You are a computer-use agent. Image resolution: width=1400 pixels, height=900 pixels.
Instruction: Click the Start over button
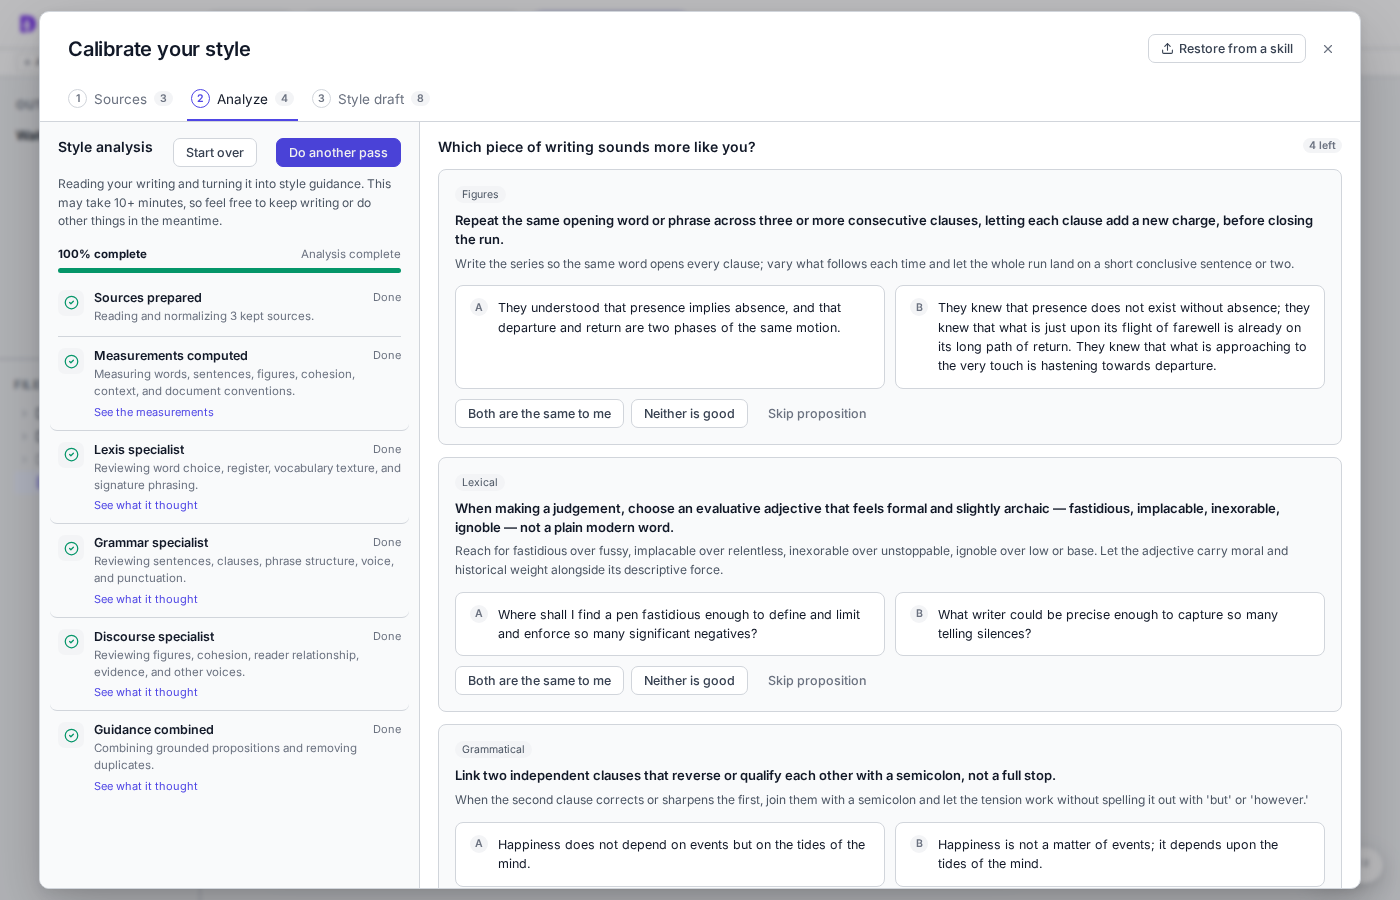tap(215, 153)
